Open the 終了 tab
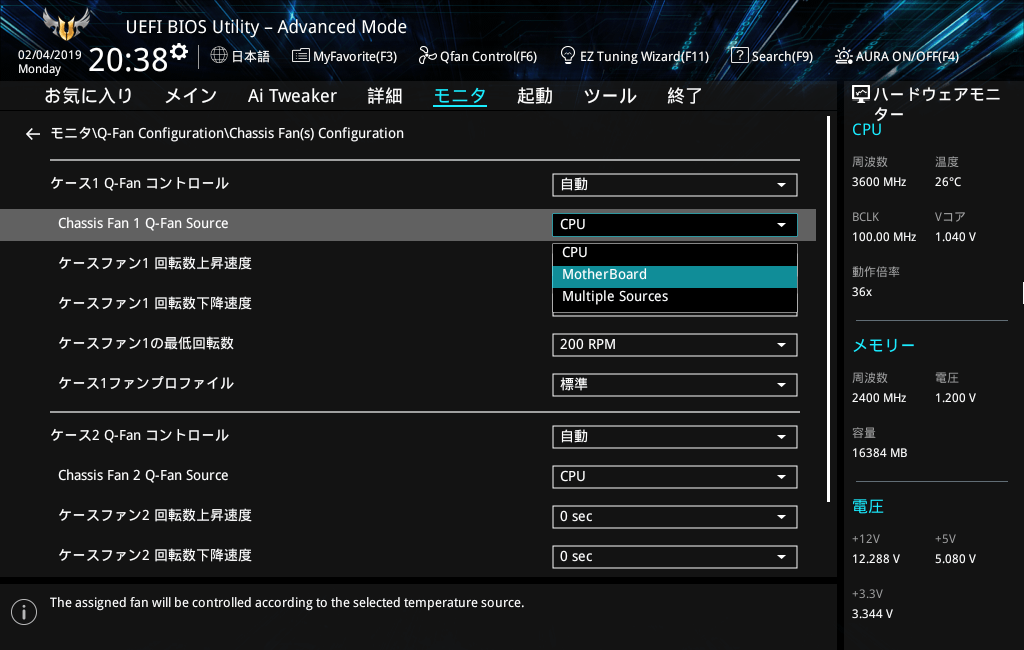This screenshot has width=1024, height=650. 684,96
